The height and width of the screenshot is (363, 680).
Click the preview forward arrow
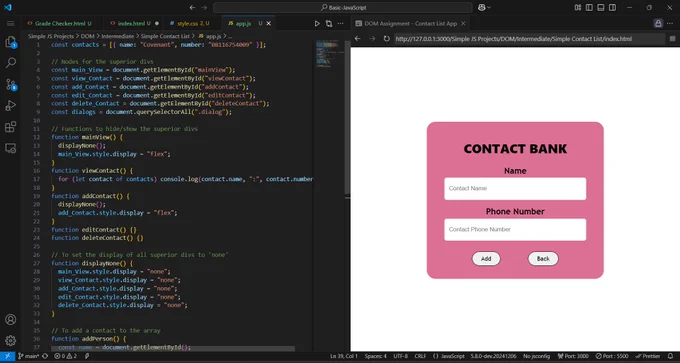coord(372,39)
